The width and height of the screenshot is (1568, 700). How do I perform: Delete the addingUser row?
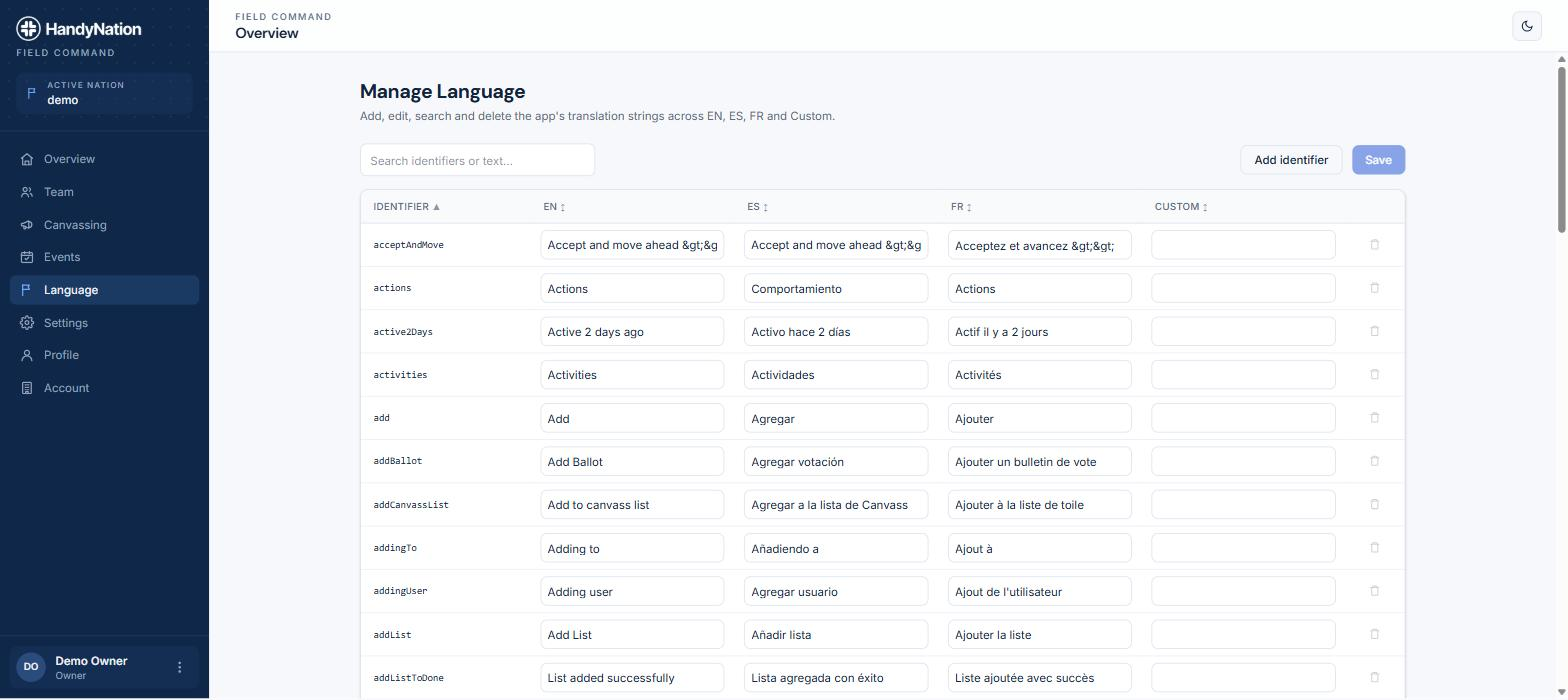[1374, 591]
